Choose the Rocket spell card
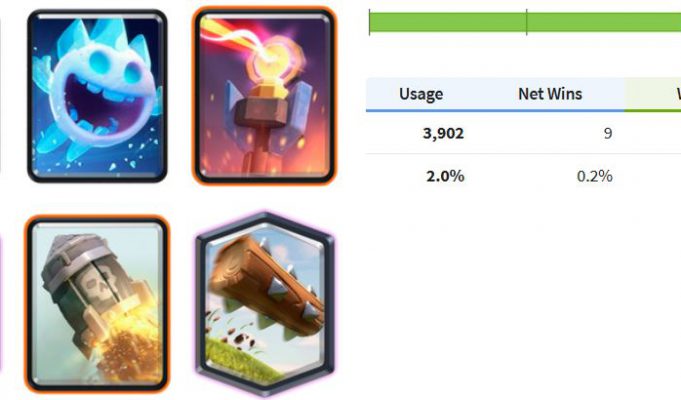This screenshot has width=681, height=400. tap(97, 304)
